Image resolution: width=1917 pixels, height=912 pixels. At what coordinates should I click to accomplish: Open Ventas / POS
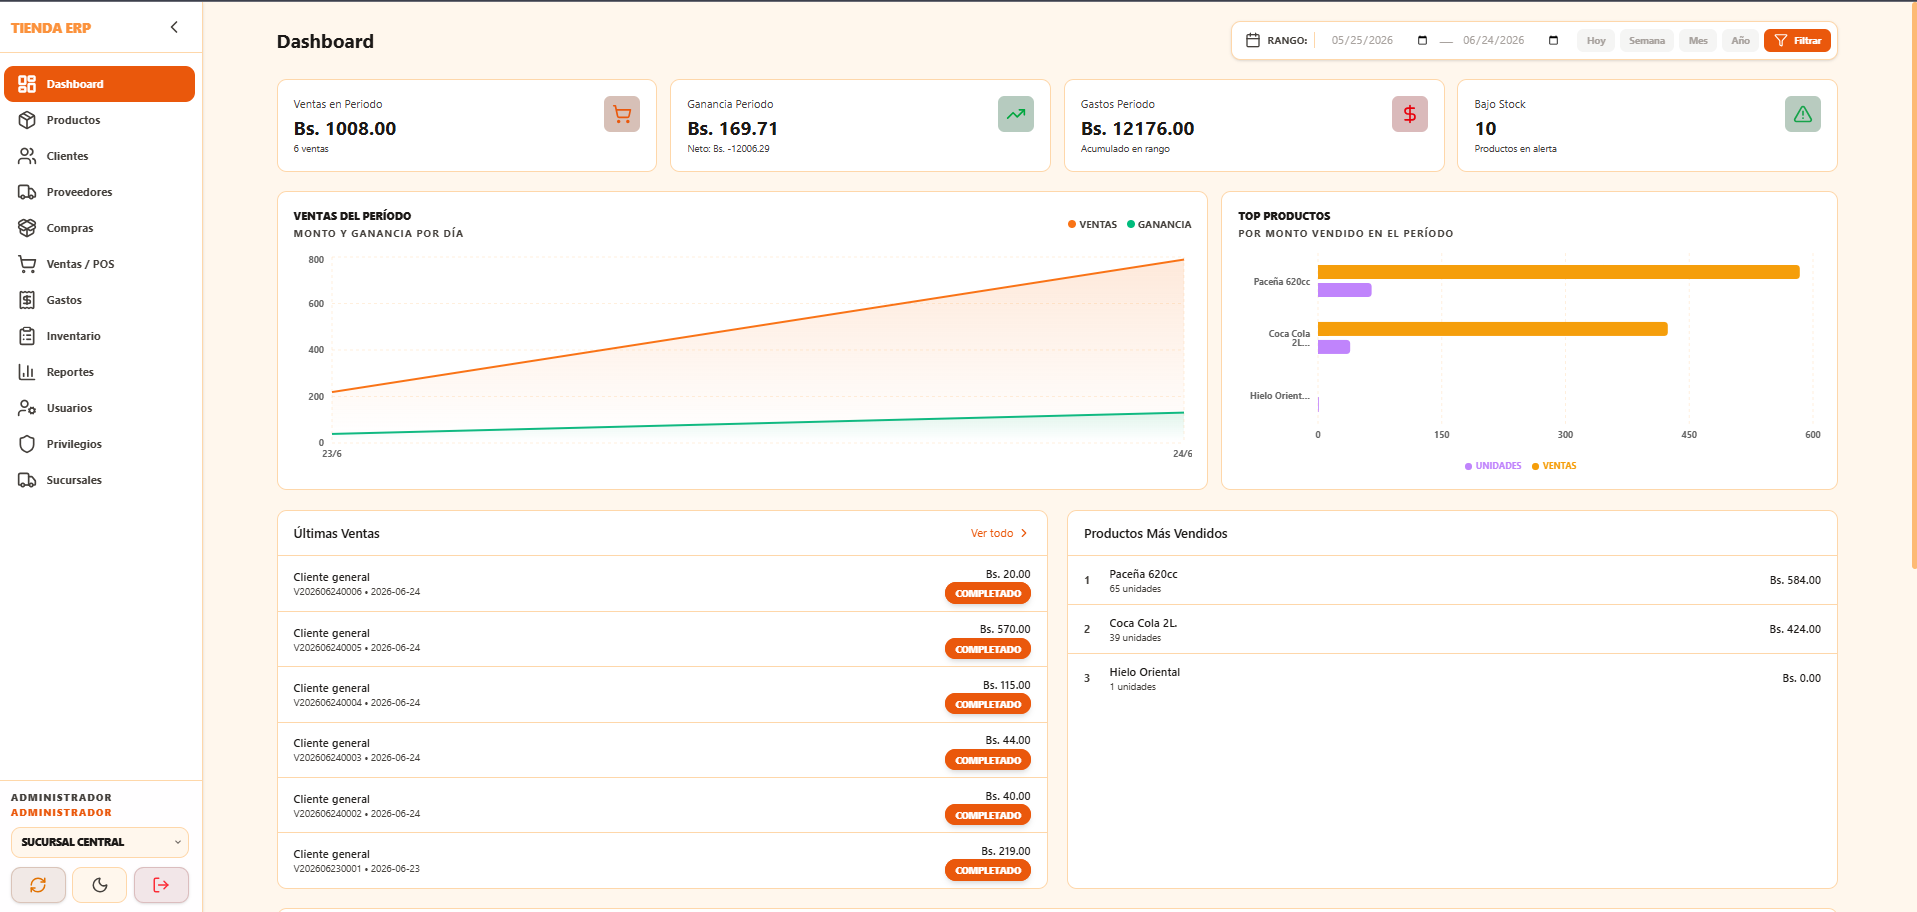click(x=99, y=264)
